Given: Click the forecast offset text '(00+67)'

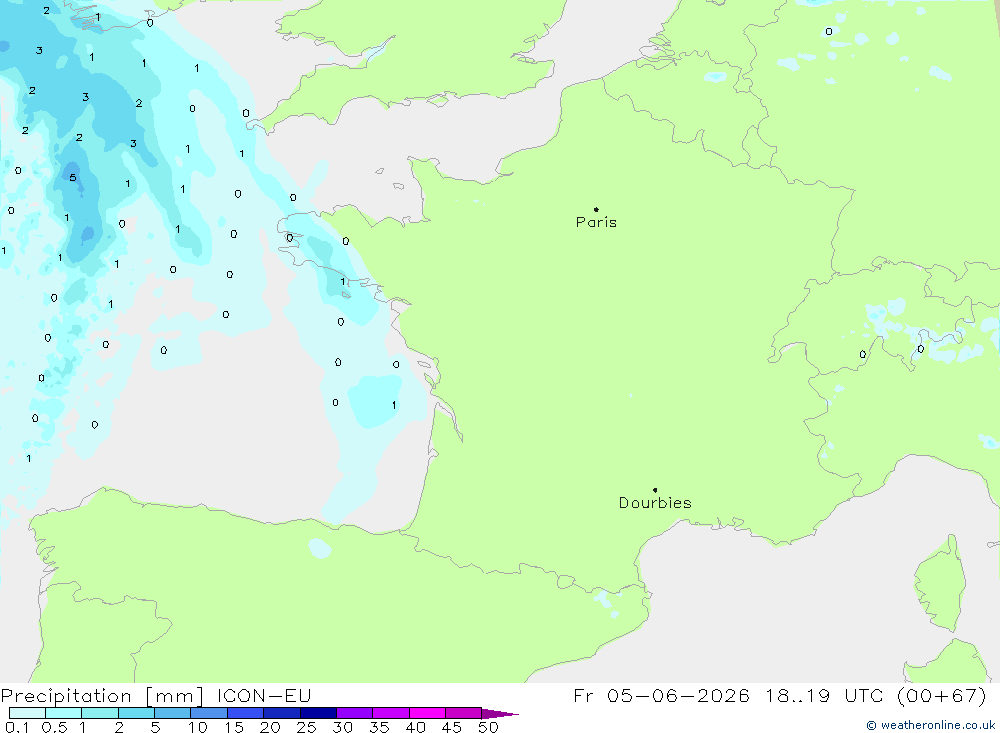Looking at the screenshot, I should click(x=941, y=695).
